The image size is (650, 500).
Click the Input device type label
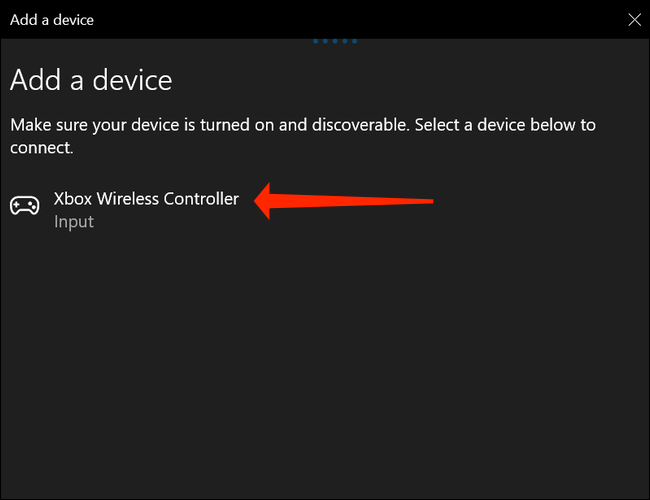point(74,222)
